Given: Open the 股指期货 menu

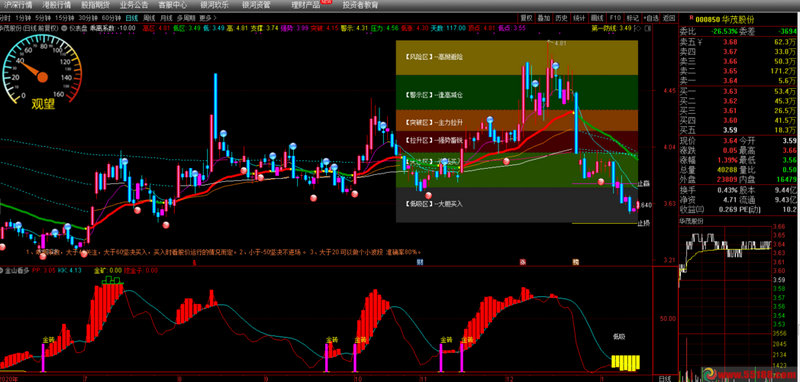Looking at the screenshot, I should [95, 5].
